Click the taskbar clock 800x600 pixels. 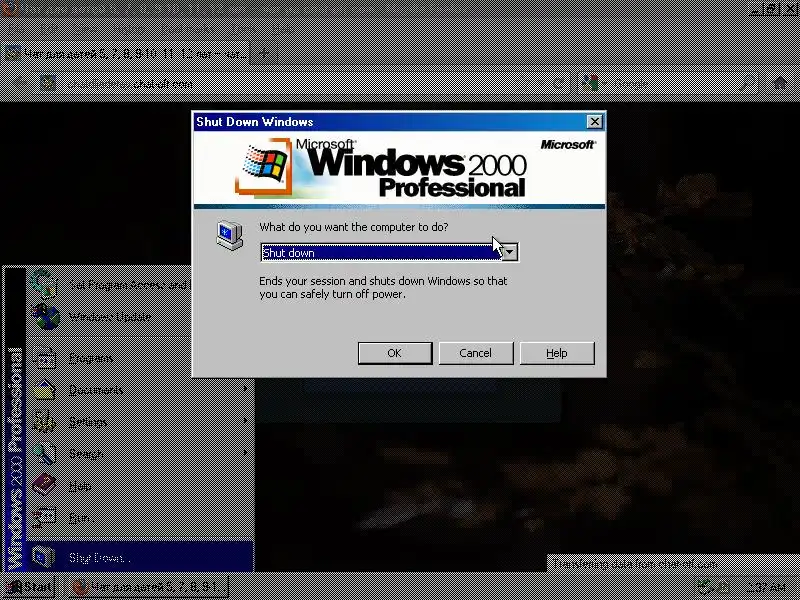(766, 587)
